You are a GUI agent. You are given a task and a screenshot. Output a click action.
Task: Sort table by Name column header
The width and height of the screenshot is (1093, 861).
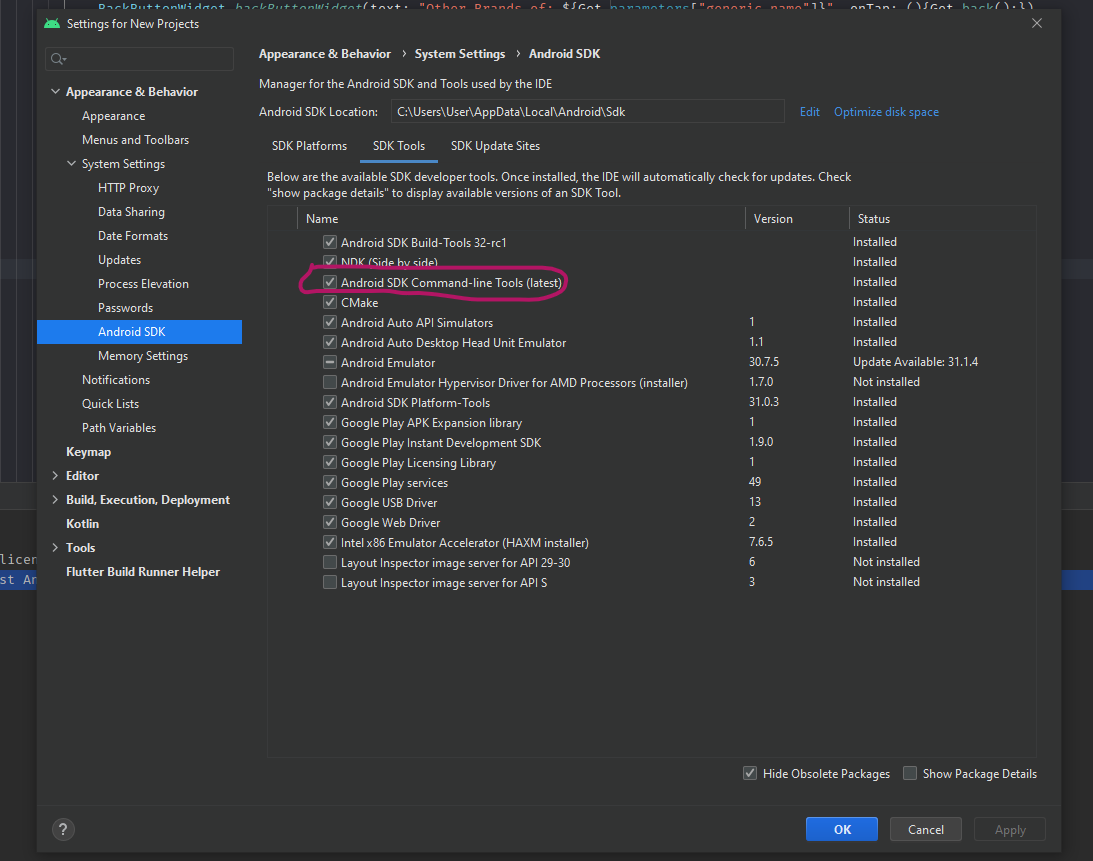[521, 218]
